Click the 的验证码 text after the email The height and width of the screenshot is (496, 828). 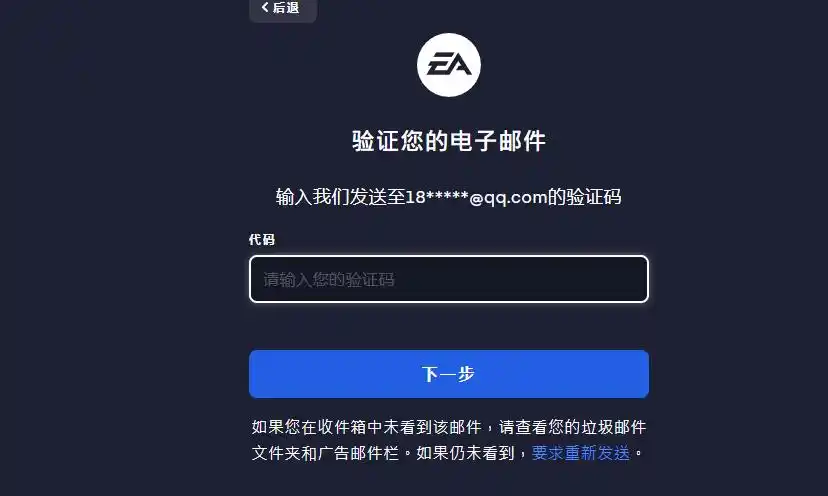coord(584,197)
